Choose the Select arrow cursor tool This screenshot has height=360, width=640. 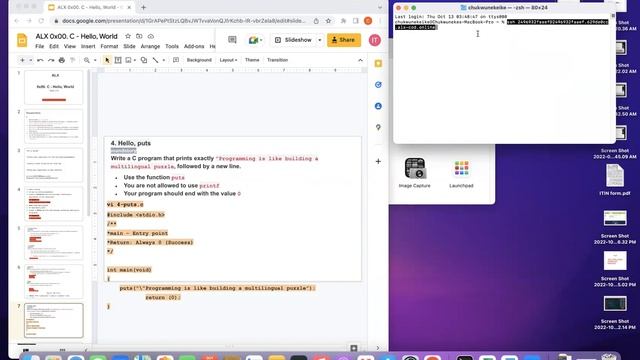pyautogui.click(x=107, y=60)
